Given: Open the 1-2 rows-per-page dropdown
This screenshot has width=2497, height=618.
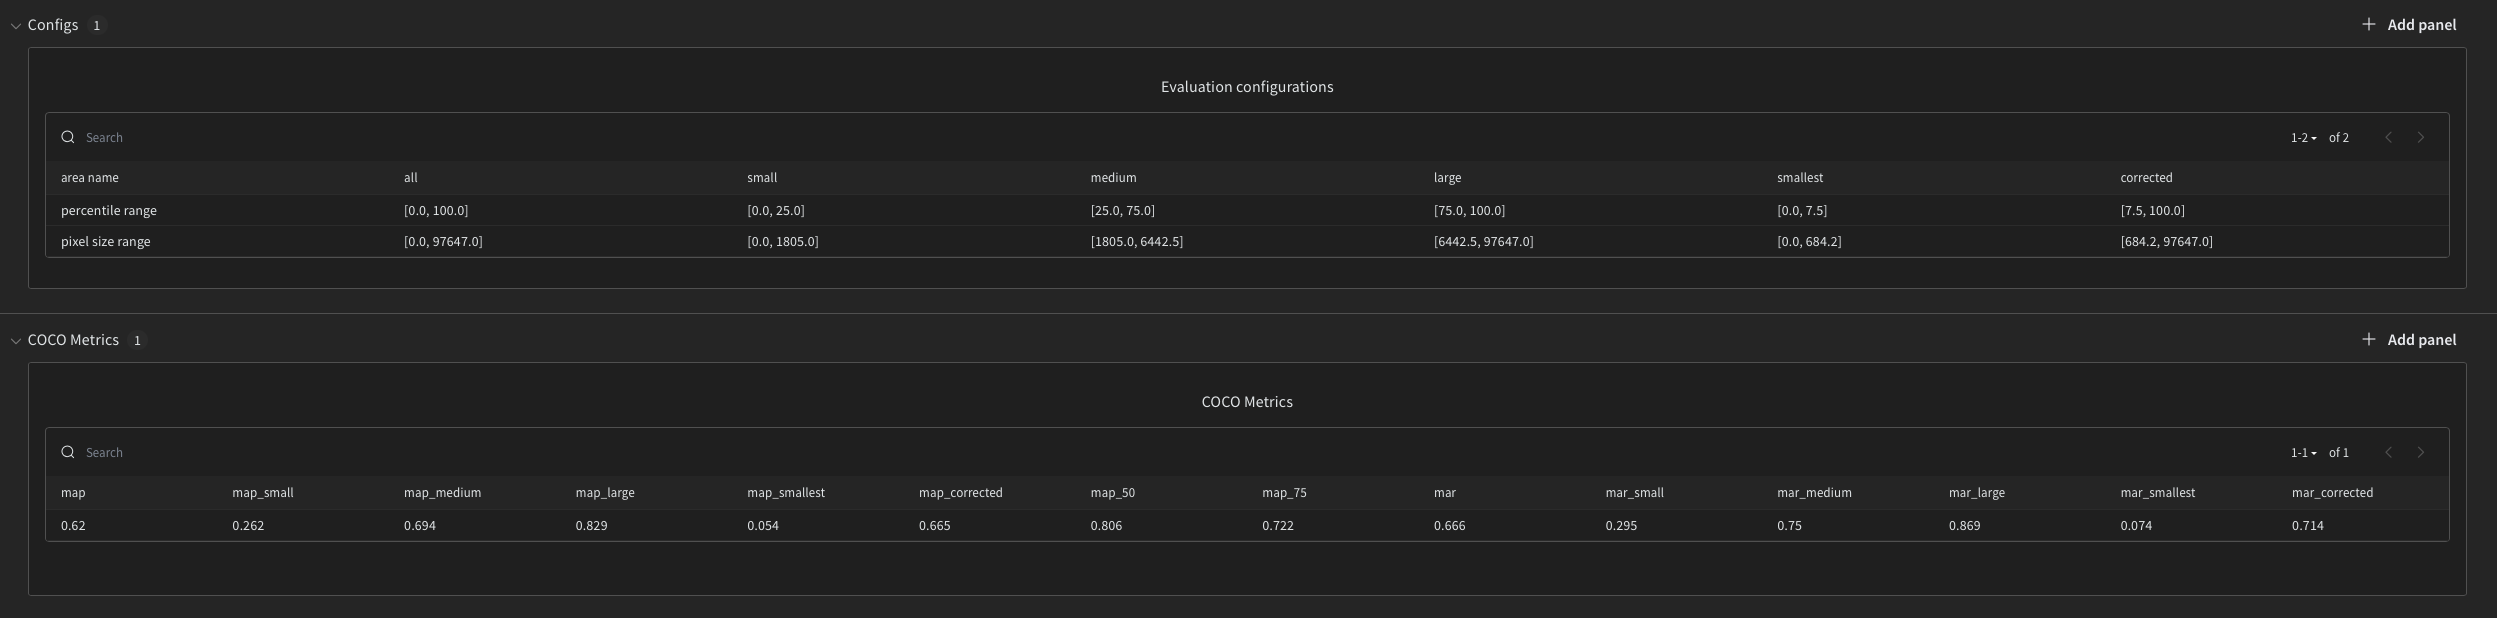Looking at the screenshot, I should tap(2304, 138).
